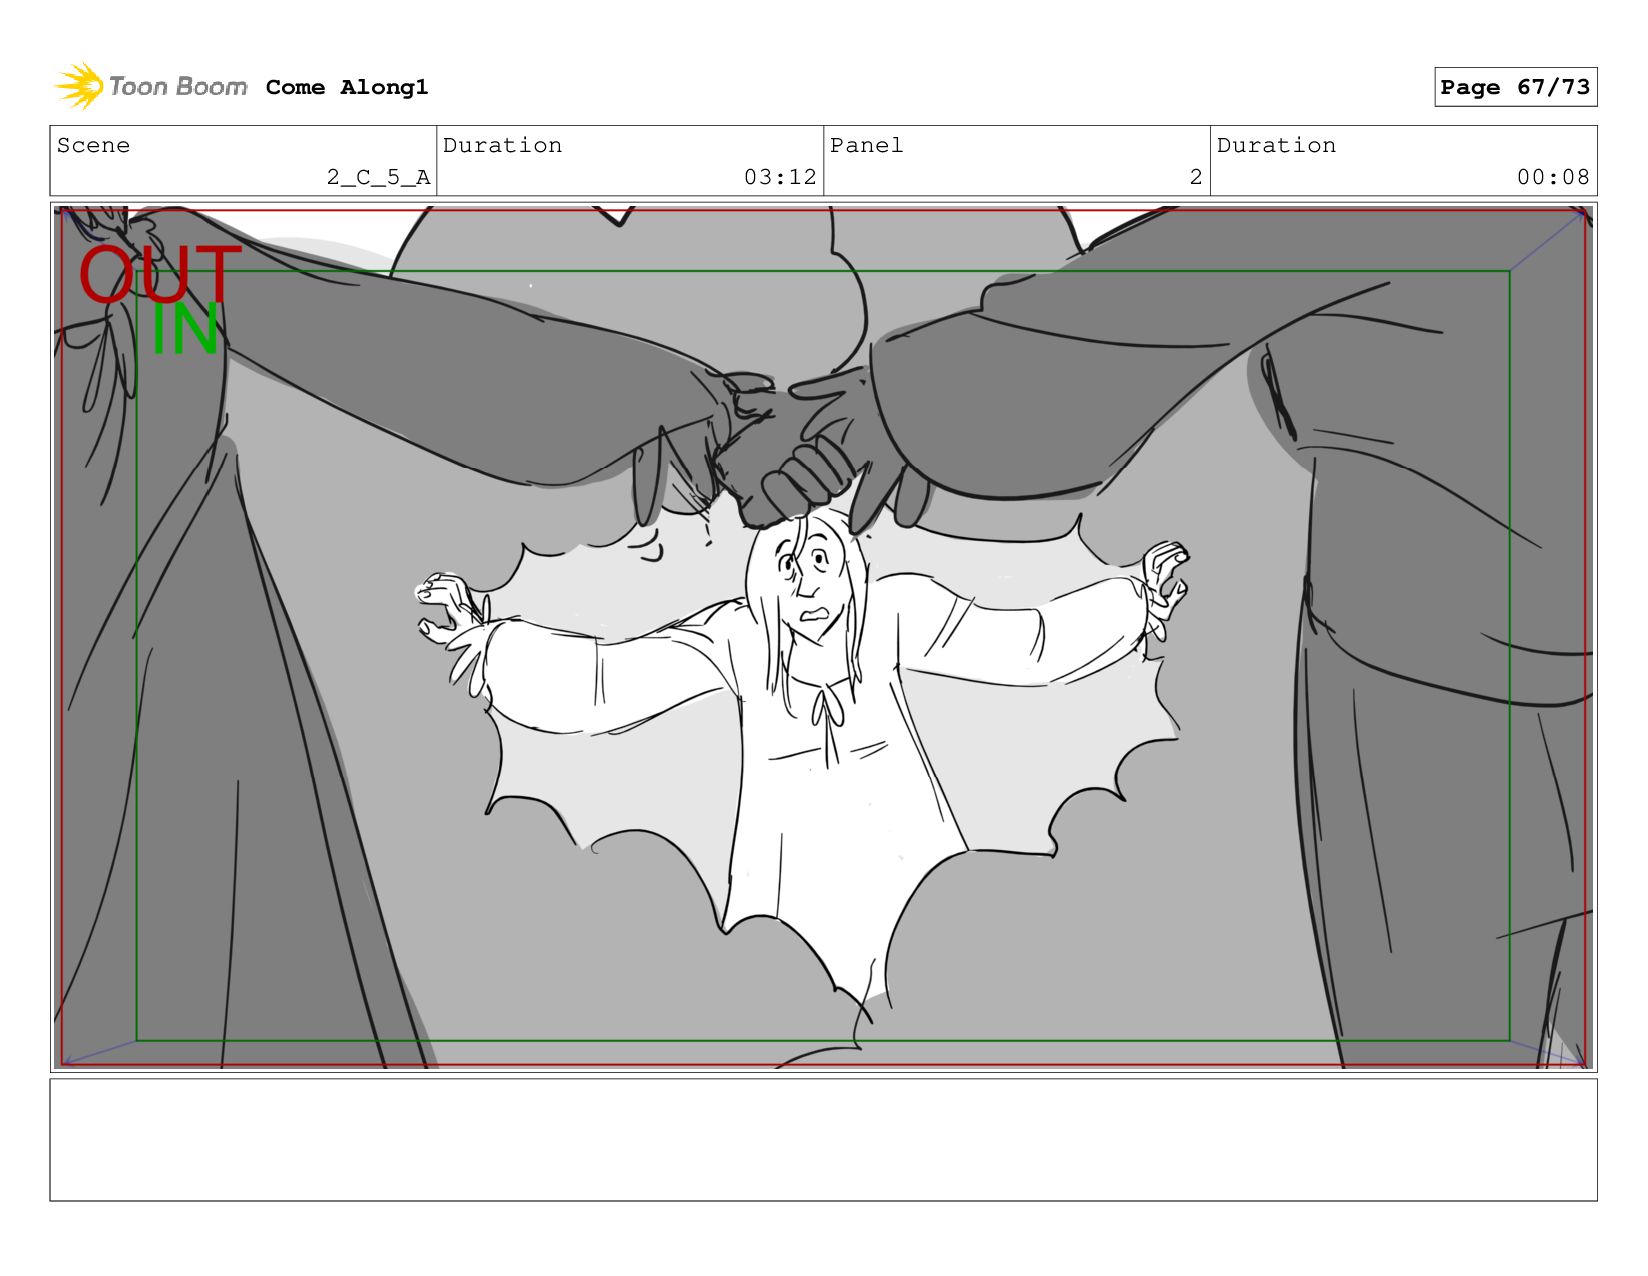Click the panel duration value '00:08'
Screen dimensions: 1648x1276
[1553, 177]
